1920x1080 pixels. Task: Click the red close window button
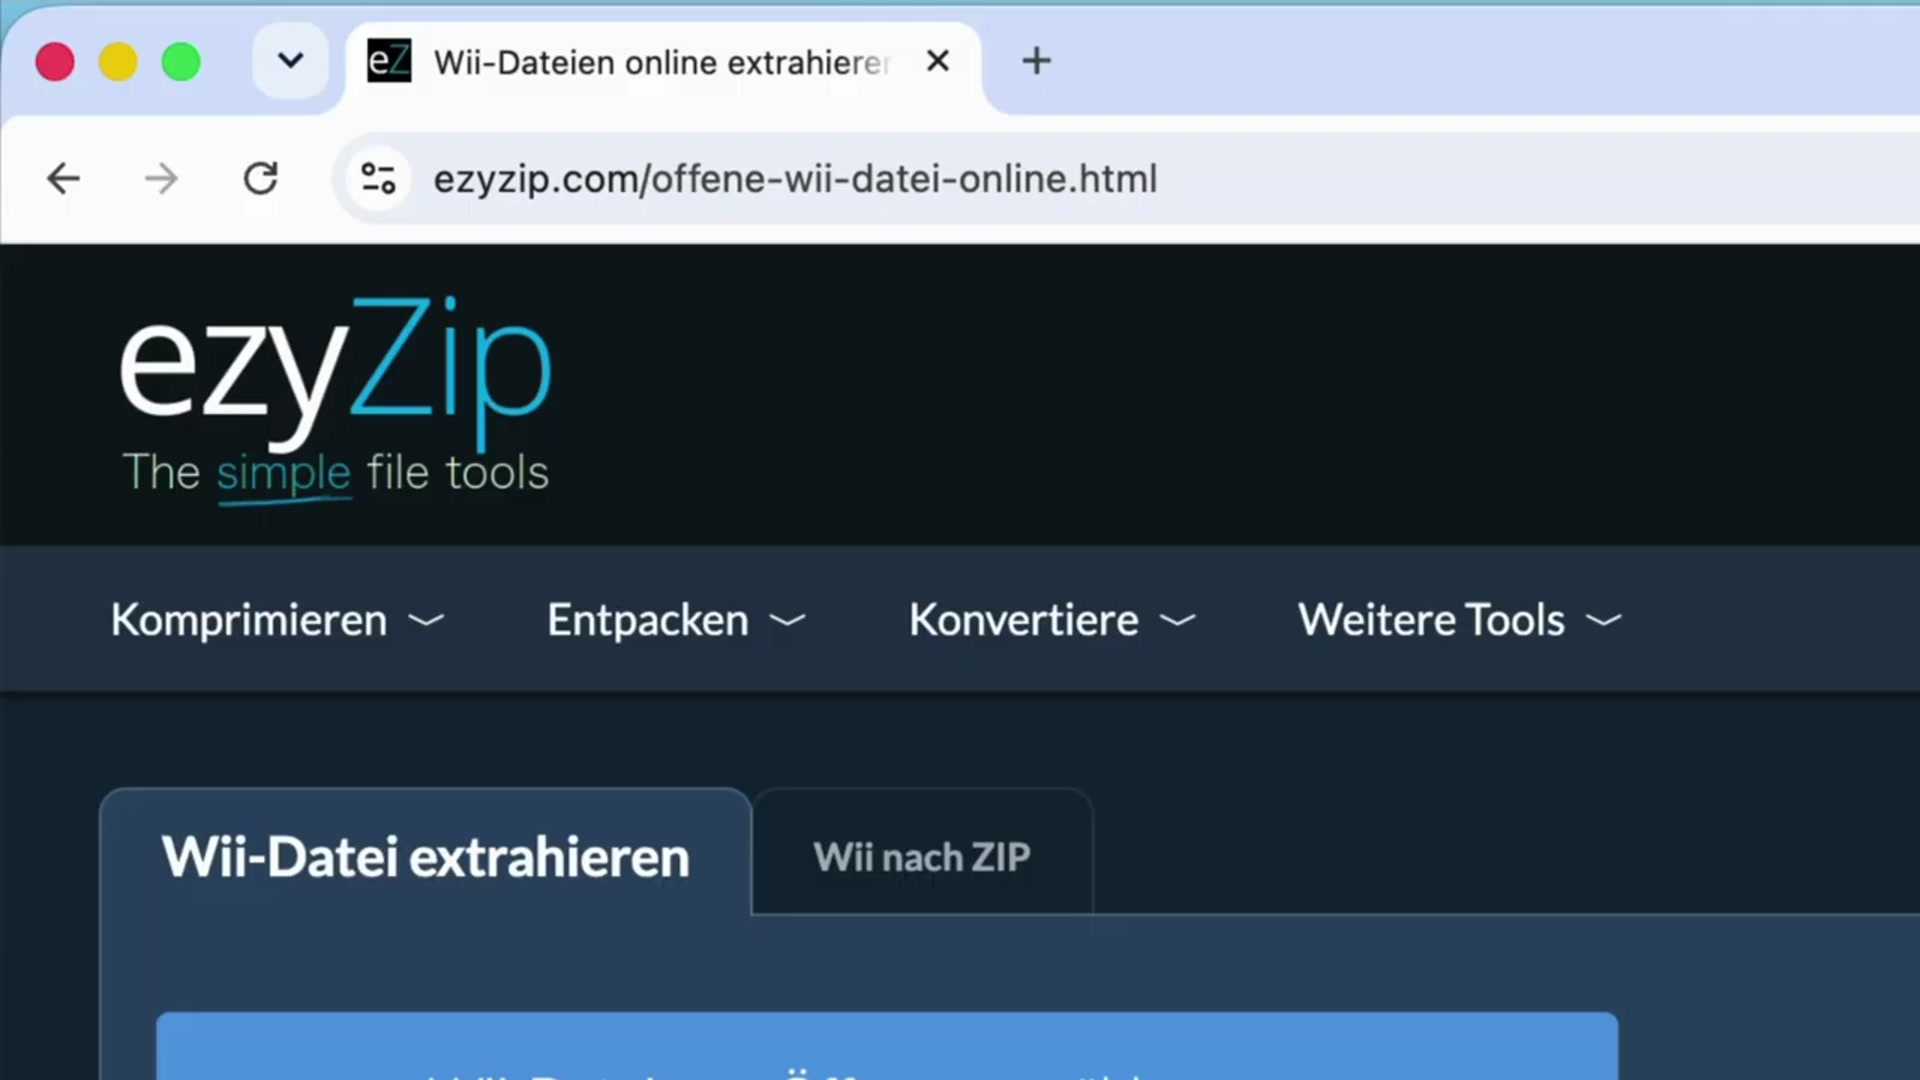click(x=55, y=62)
